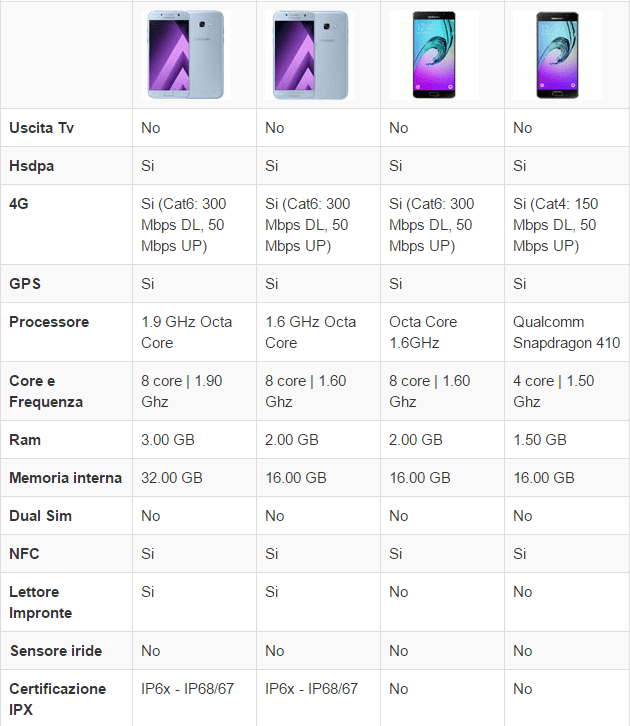Click the Processore row label
Screen dimensions: 630x726
[x=49, y=322]
